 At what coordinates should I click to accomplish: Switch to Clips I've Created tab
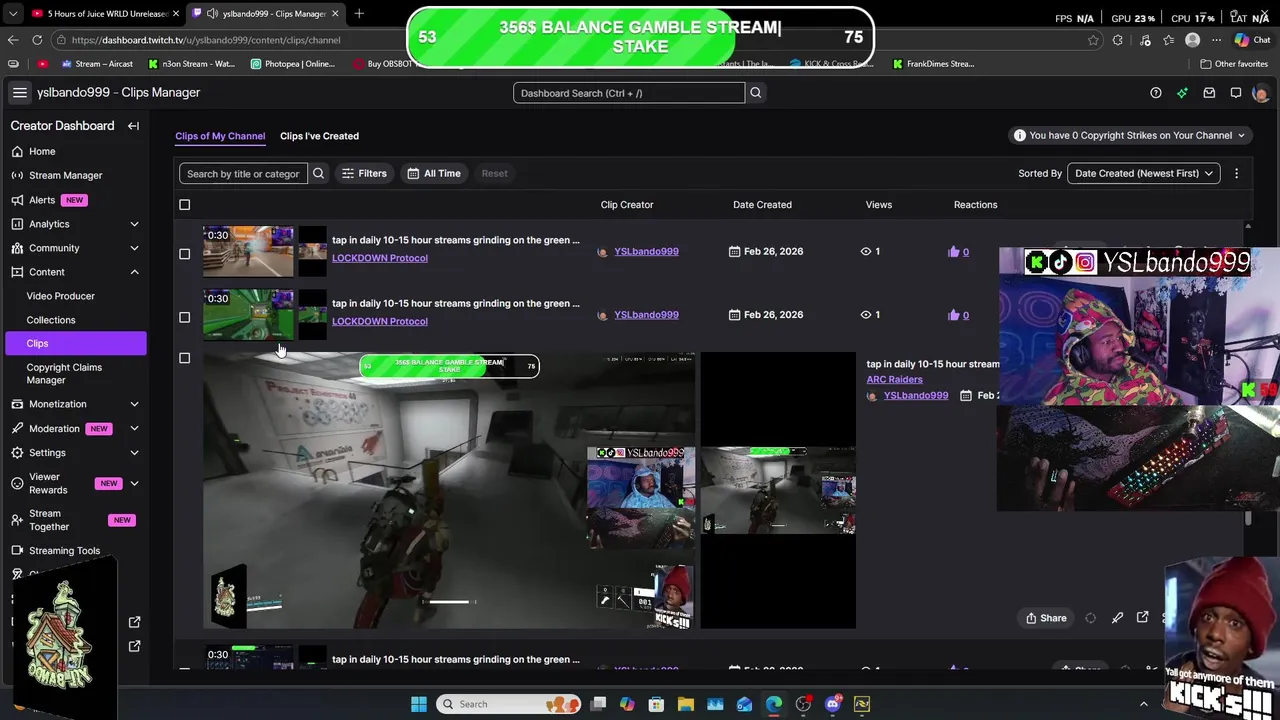point(319,136)
